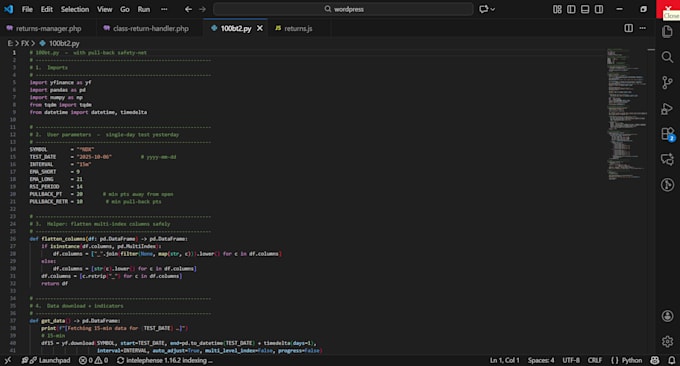Image resolution: width=680 pixels, height=366 pixels.
Task: Open the notifications bell
Action: click(x=671, y=360)
